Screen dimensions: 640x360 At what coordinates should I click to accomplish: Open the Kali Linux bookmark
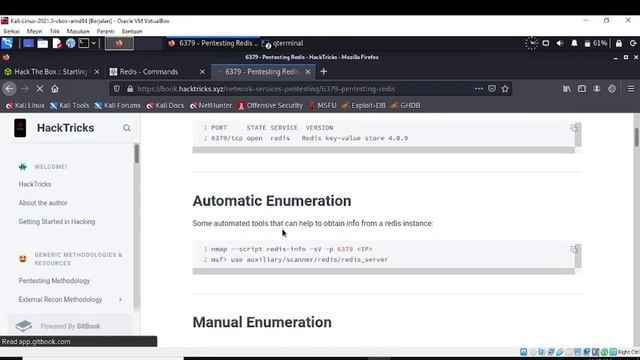[25, 106]
